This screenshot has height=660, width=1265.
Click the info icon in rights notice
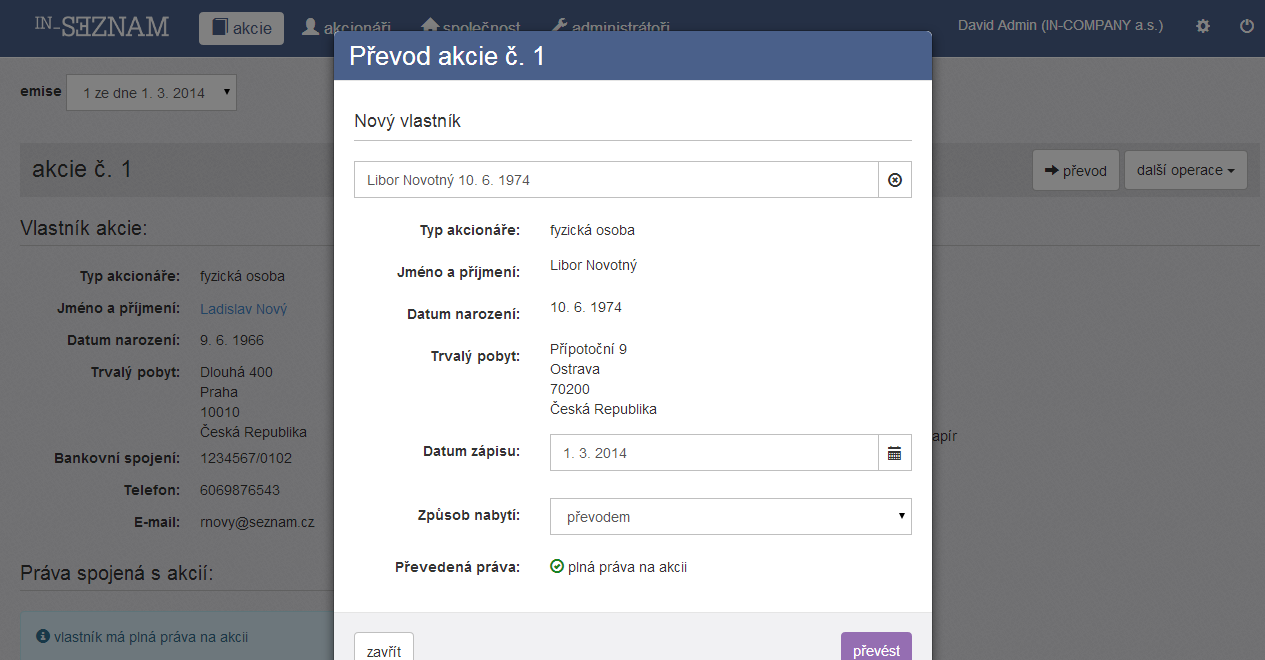43,636
